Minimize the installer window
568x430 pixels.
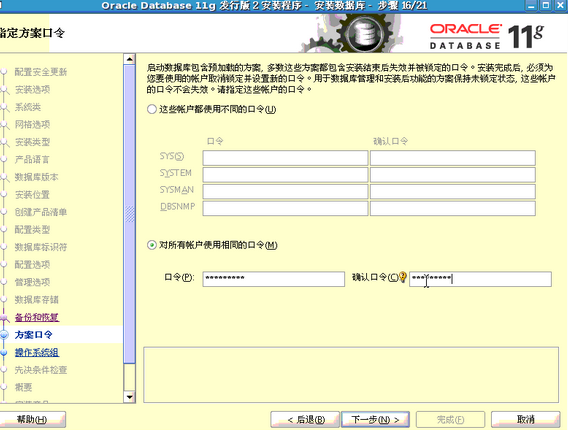(x=531, y=5)
